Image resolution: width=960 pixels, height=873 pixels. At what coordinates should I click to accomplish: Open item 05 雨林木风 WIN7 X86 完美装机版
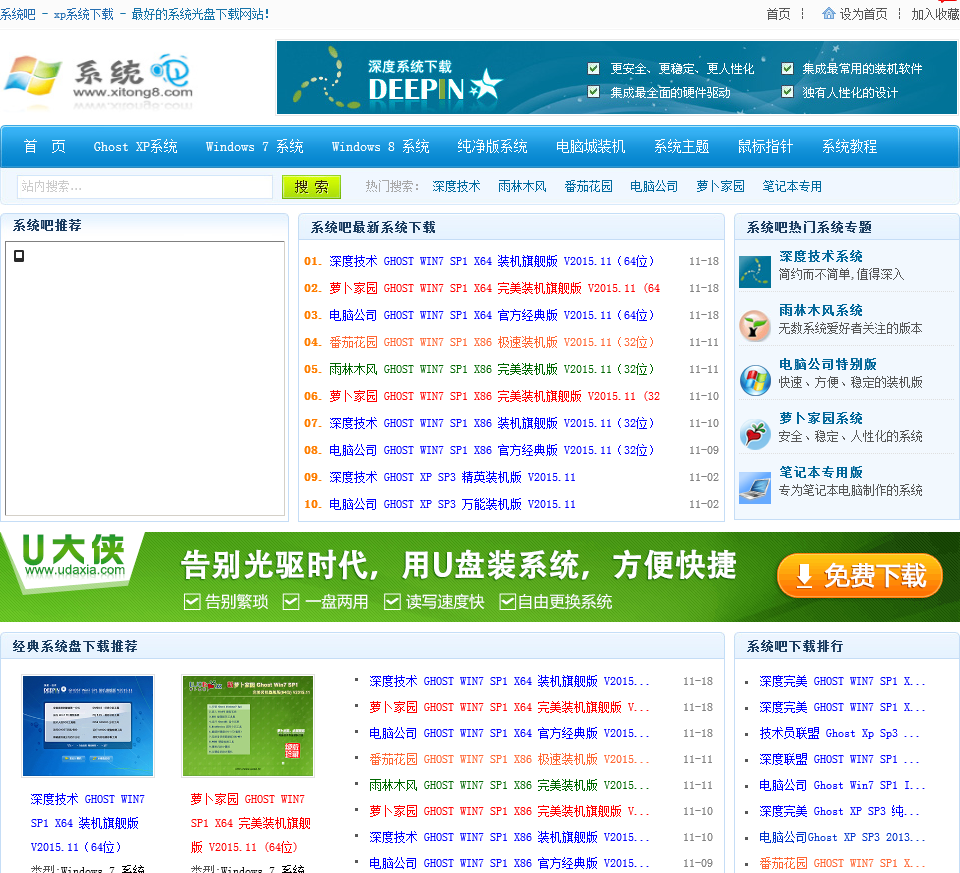[x=492, y=369]
